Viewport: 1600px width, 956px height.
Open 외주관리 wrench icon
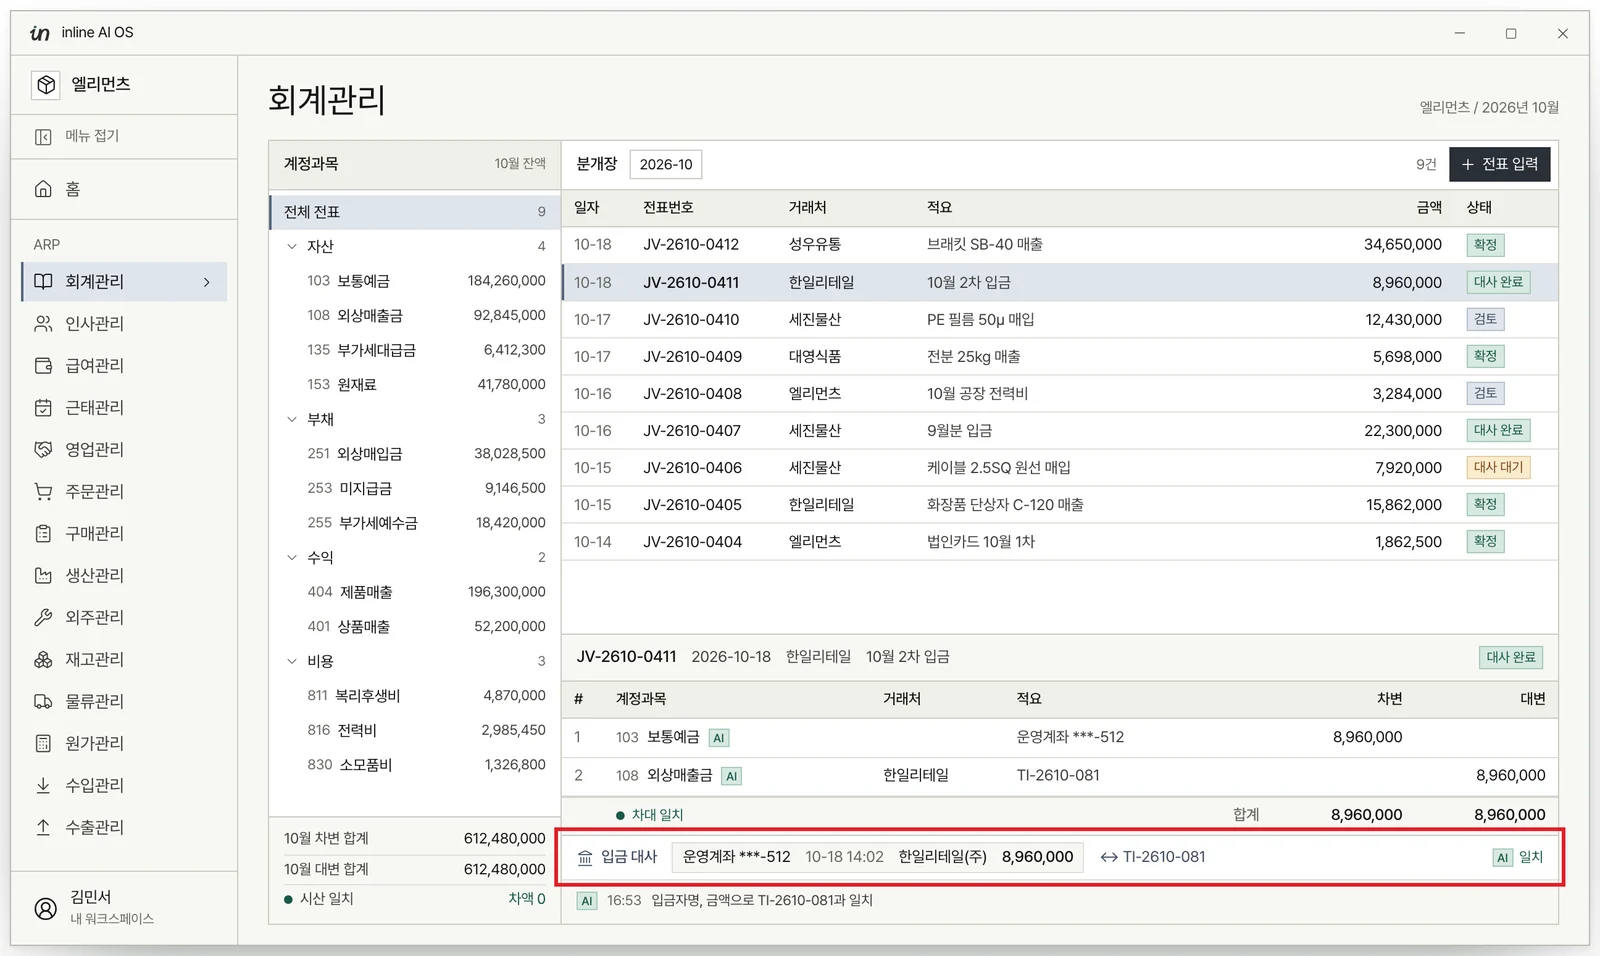[x=43, y=618]
